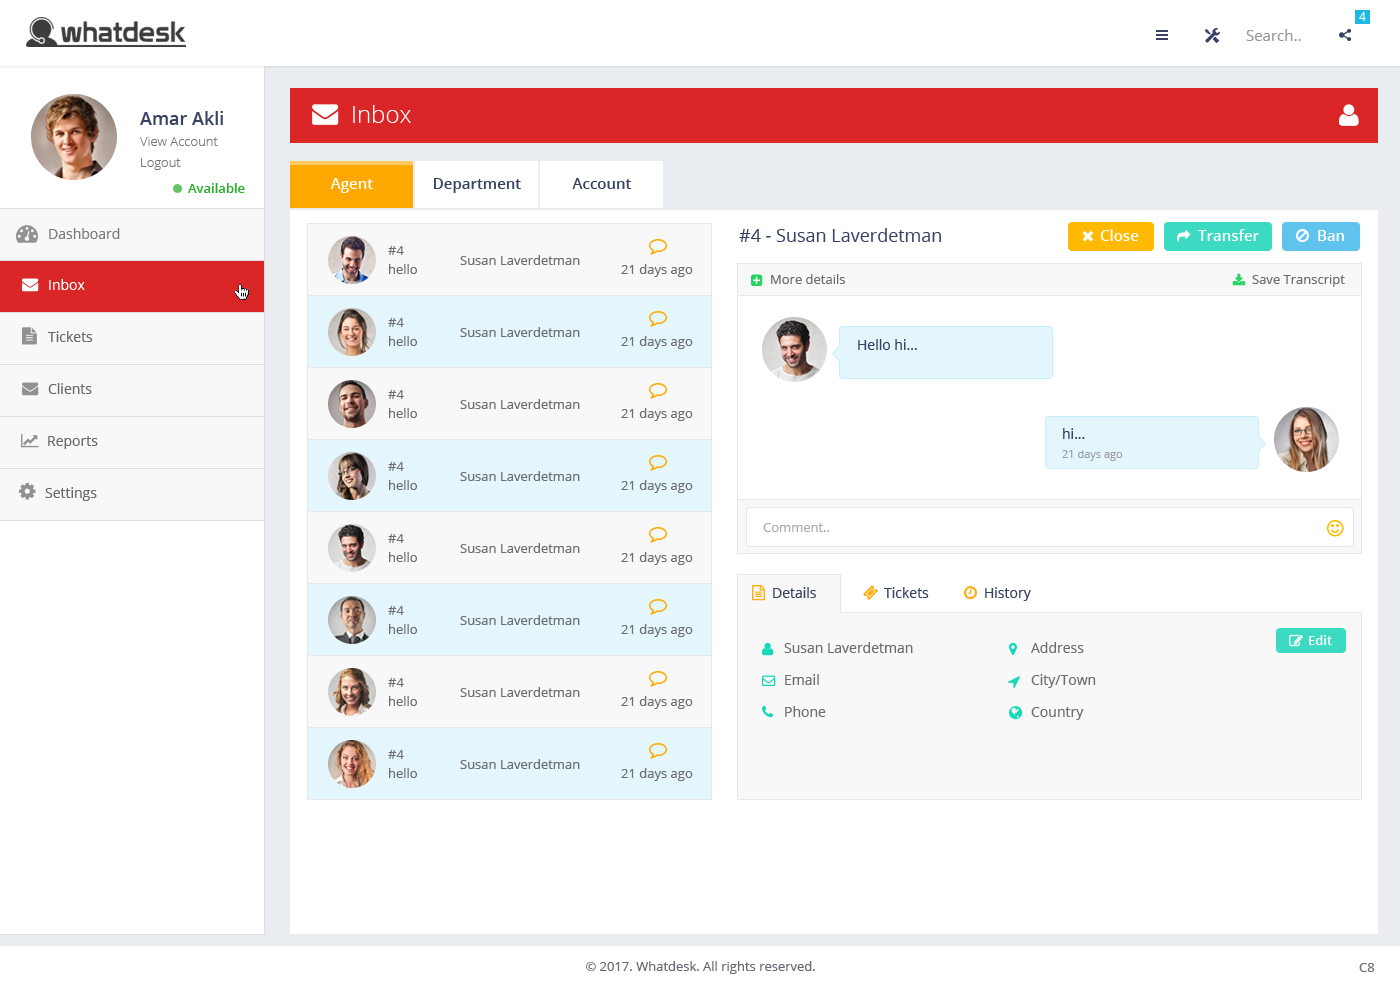Screen dimensions: 1400x987
Task: Ban the user with Ban button
Action: coord(1320,236)
